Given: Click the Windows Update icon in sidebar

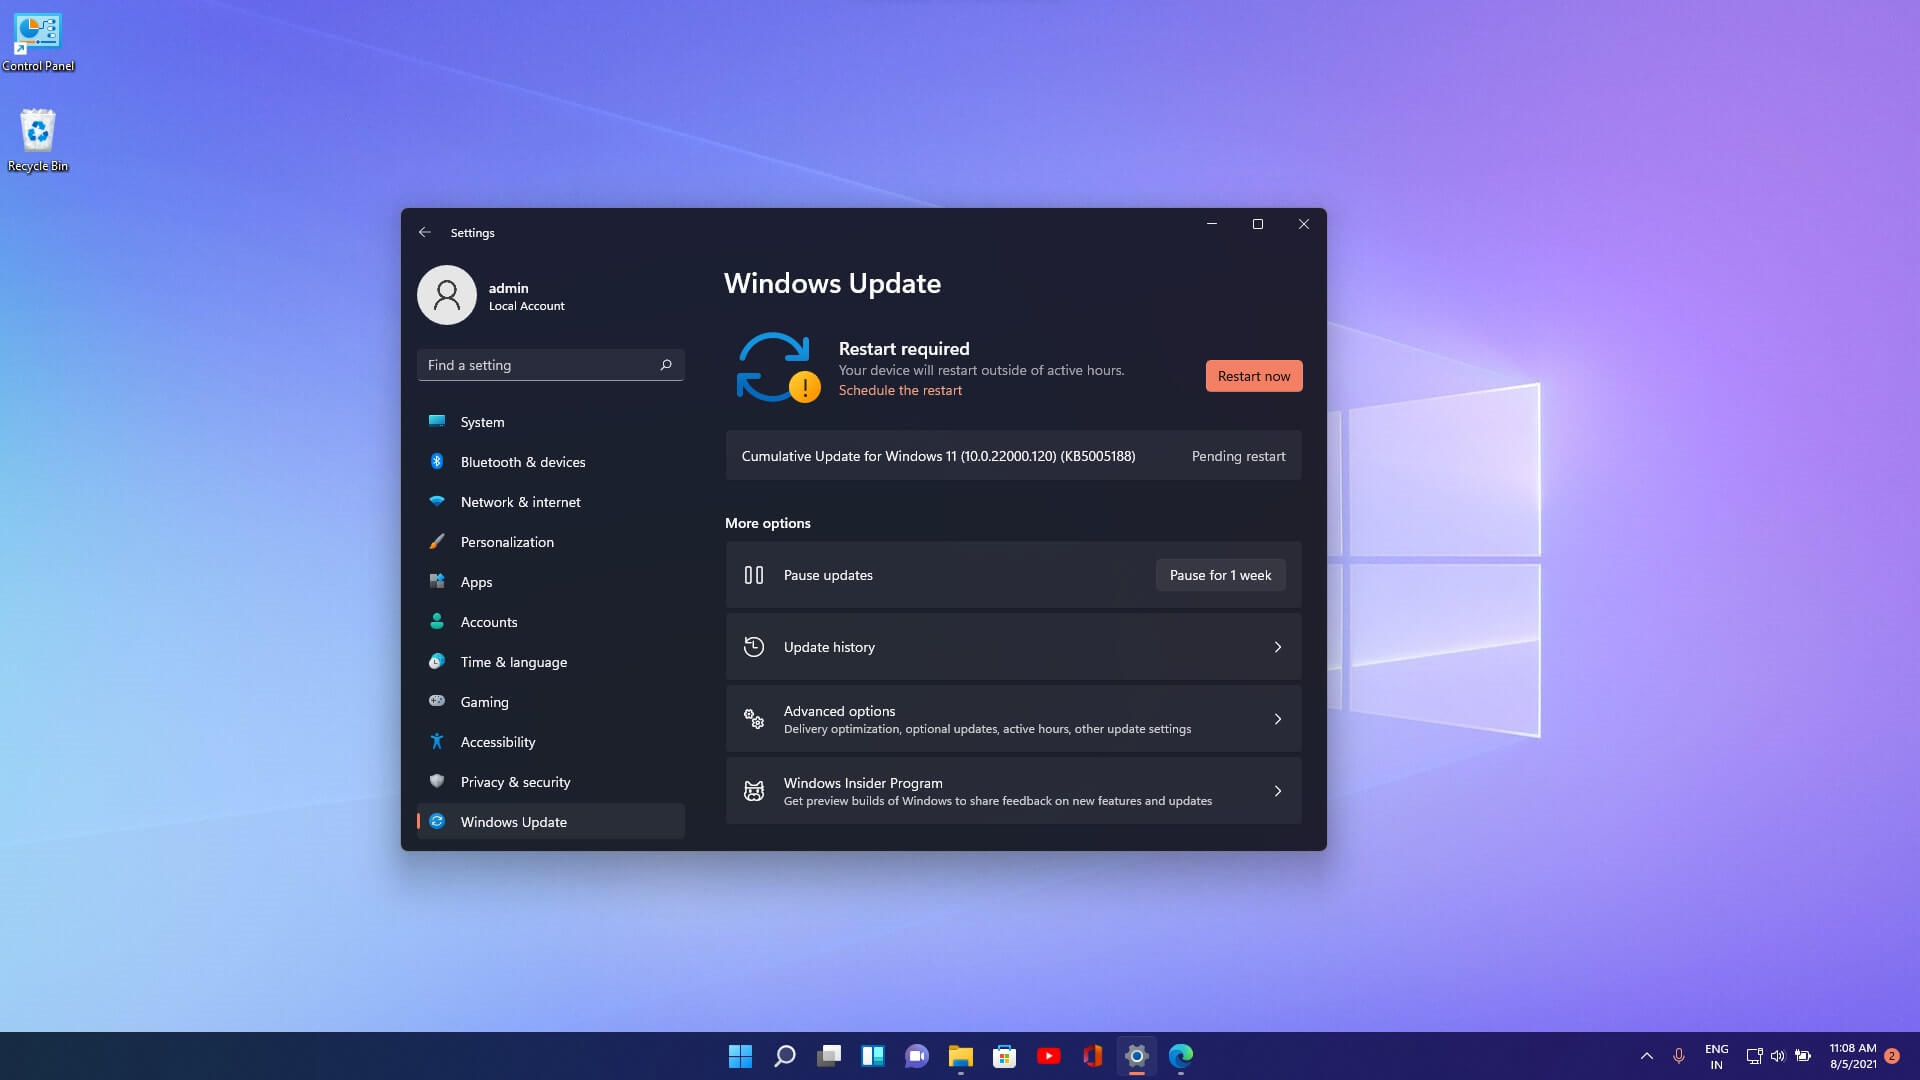Looking at the screenshot, I should (x=436, y=820).
